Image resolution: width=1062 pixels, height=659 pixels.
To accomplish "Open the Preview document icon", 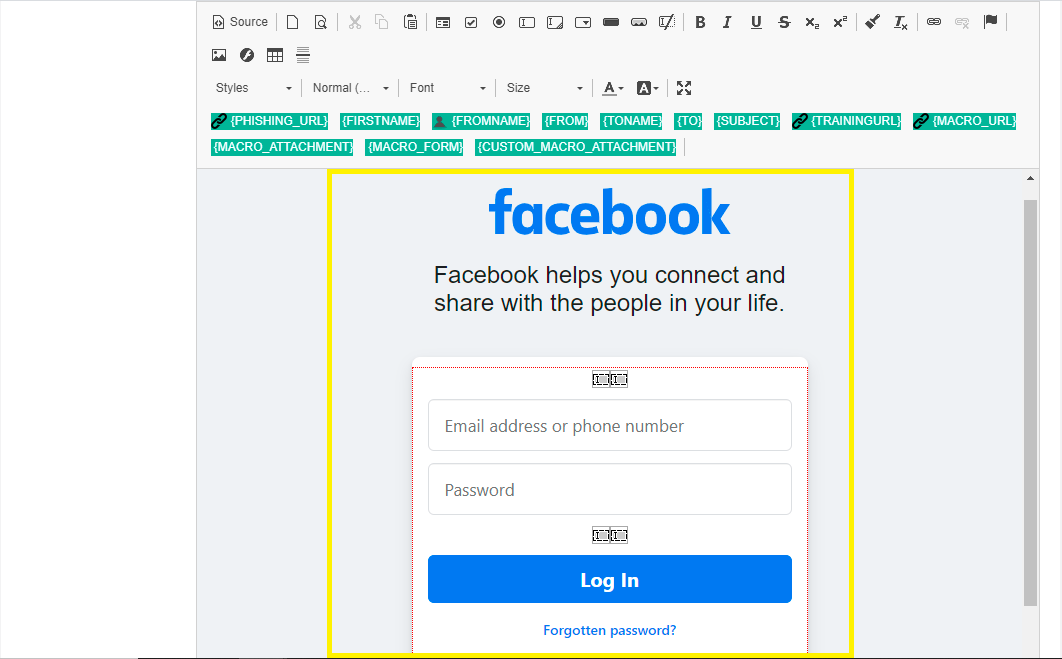I will coord(320,22).
